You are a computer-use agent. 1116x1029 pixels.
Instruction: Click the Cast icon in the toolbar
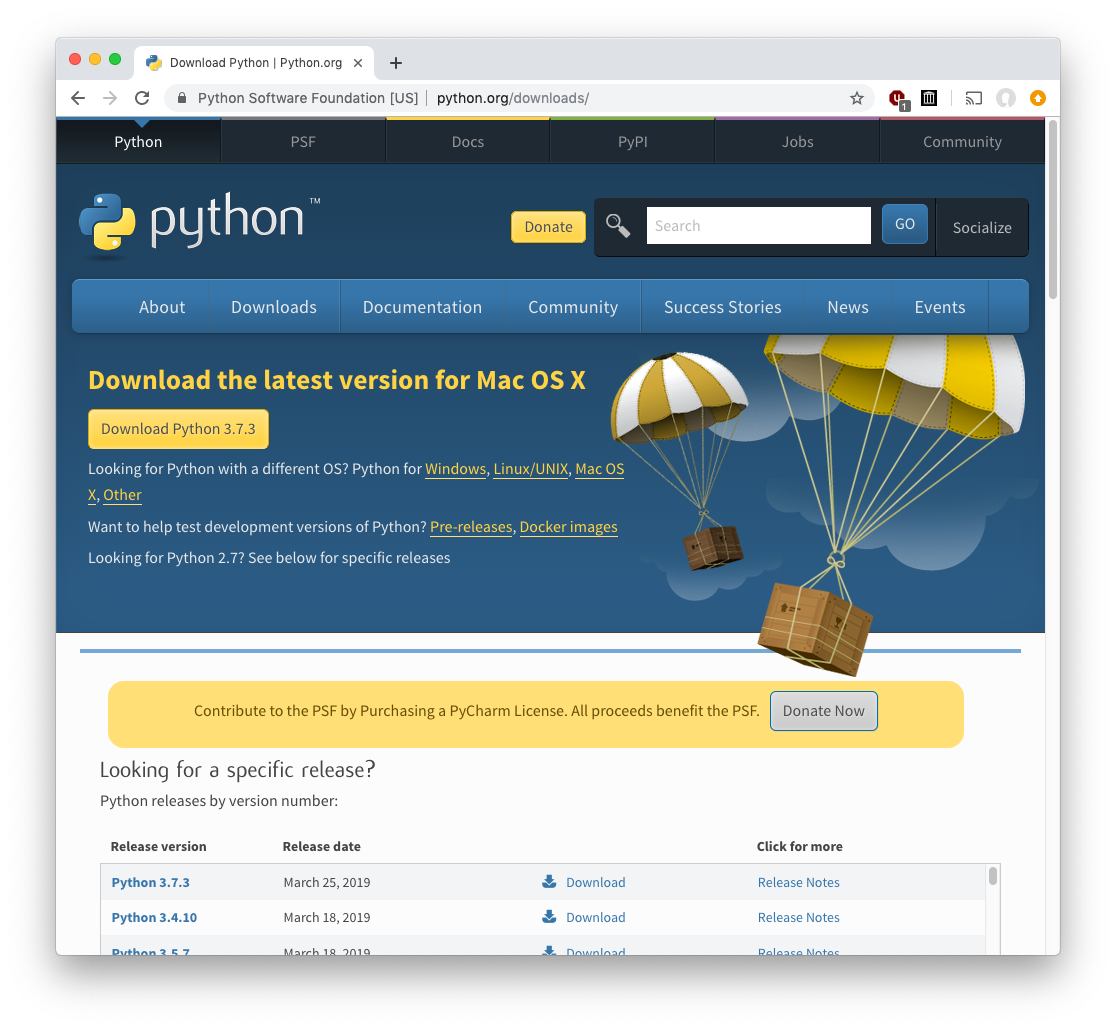click(x=973, y=98)
